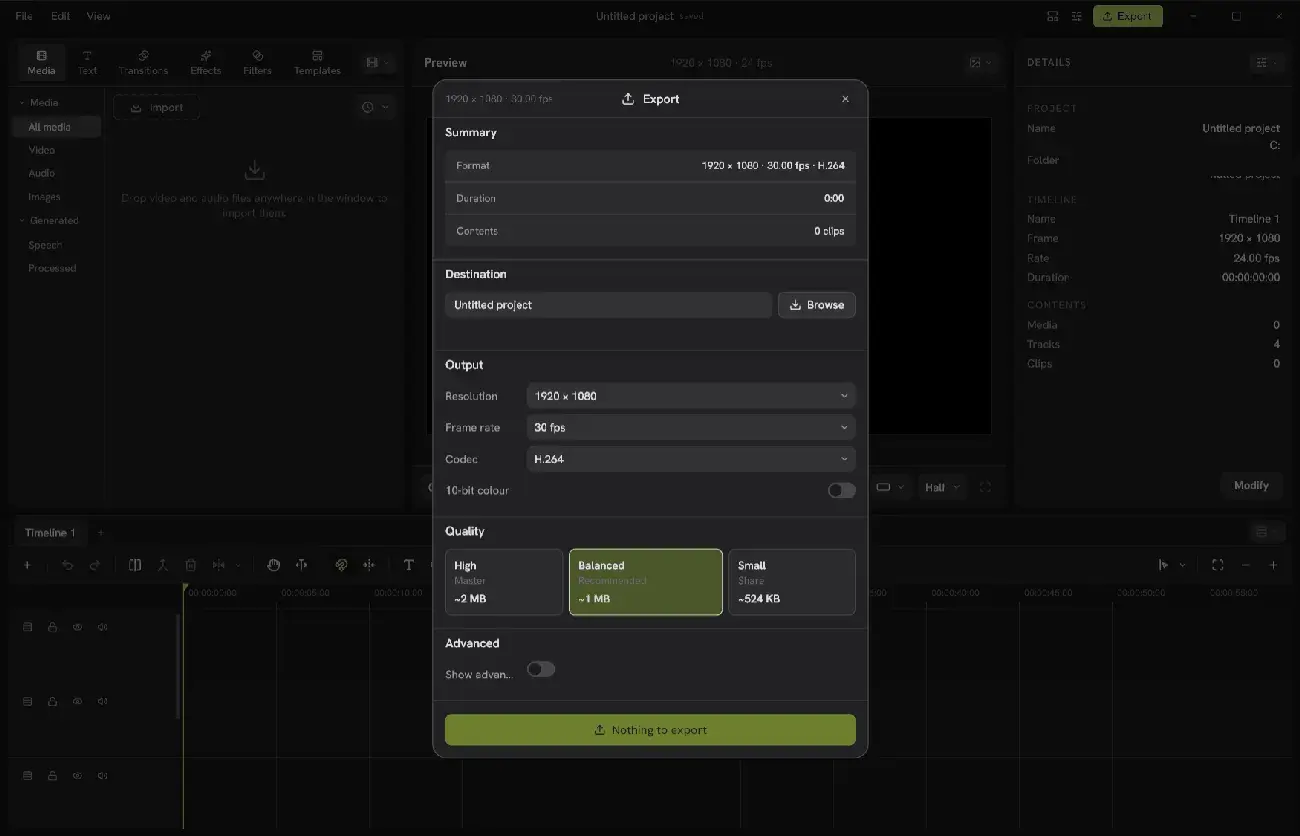The height and width of the screenshot is (836, 1300).
Task: Select the High quality preset
Action: [x=504, y=582]
